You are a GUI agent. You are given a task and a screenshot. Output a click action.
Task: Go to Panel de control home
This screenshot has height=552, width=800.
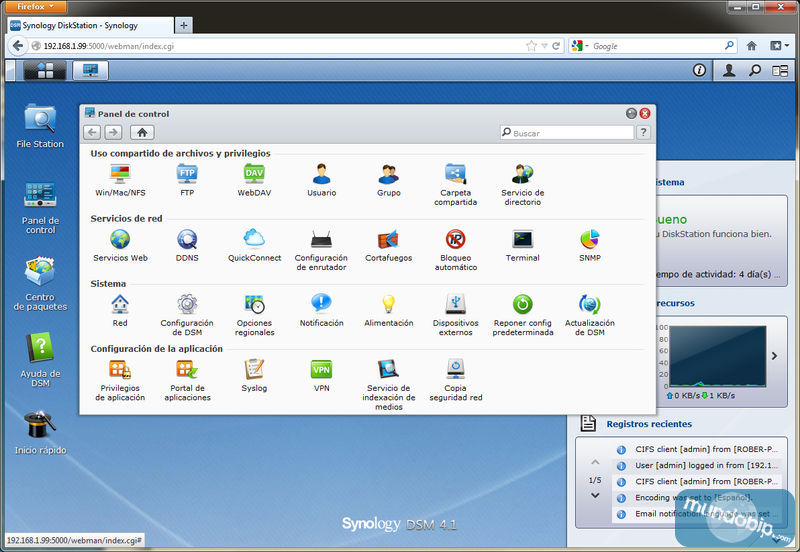[142, 133]
